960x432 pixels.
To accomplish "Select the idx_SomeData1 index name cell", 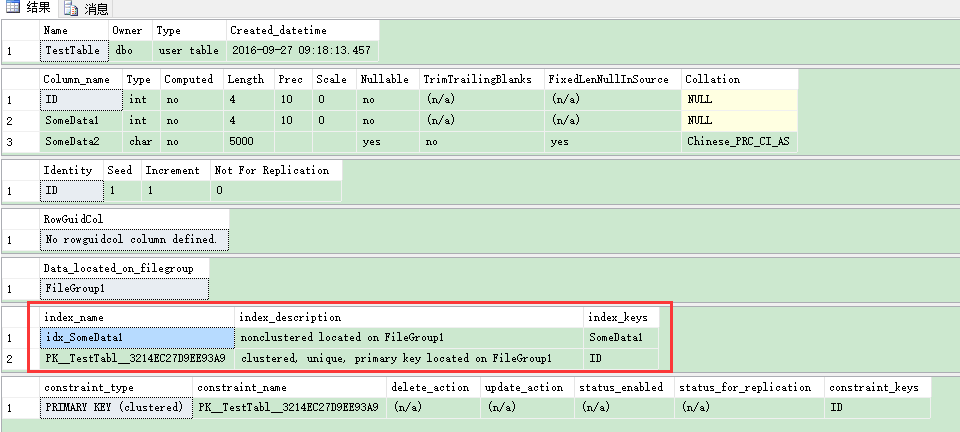I will [137, 338].
